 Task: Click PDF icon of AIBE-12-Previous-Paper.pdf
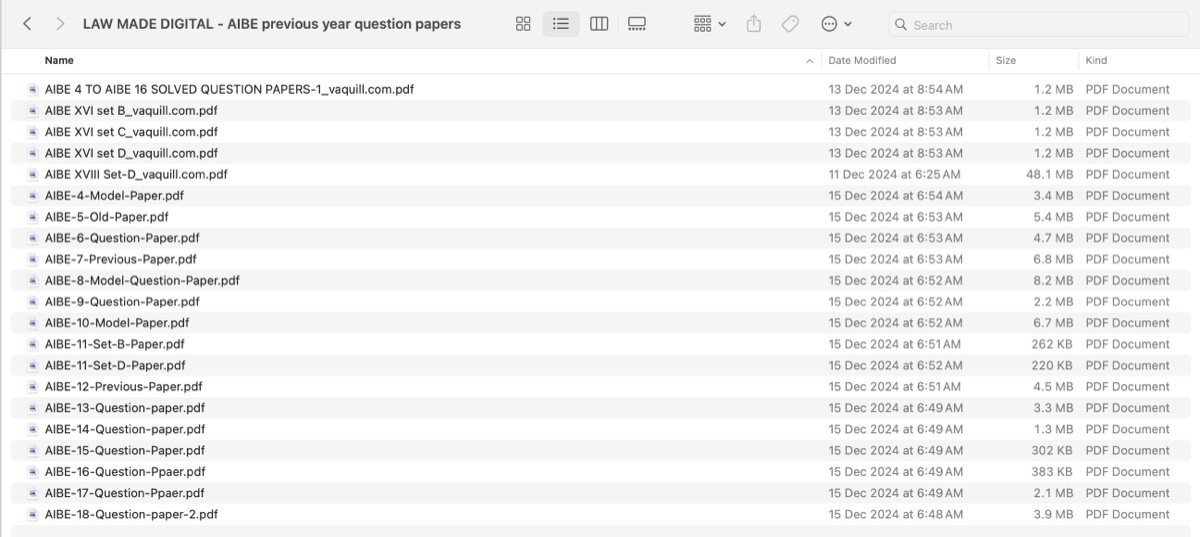33,387
